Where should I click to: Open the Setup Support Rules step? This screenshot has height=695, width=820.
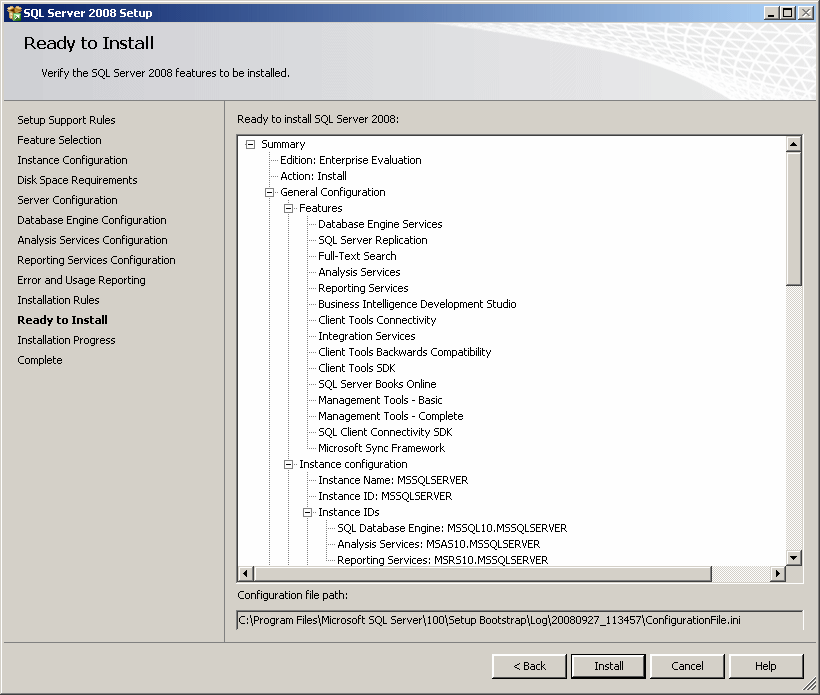[66, 120]
